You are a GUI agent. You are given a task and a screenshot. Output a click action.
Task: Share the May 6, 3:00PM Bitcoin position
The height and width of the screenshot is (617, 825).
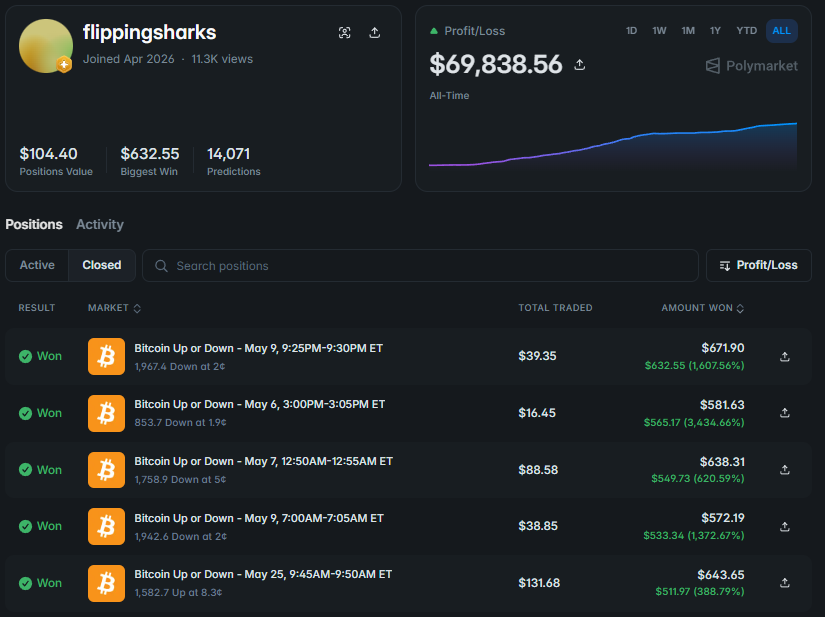(784, 413)
